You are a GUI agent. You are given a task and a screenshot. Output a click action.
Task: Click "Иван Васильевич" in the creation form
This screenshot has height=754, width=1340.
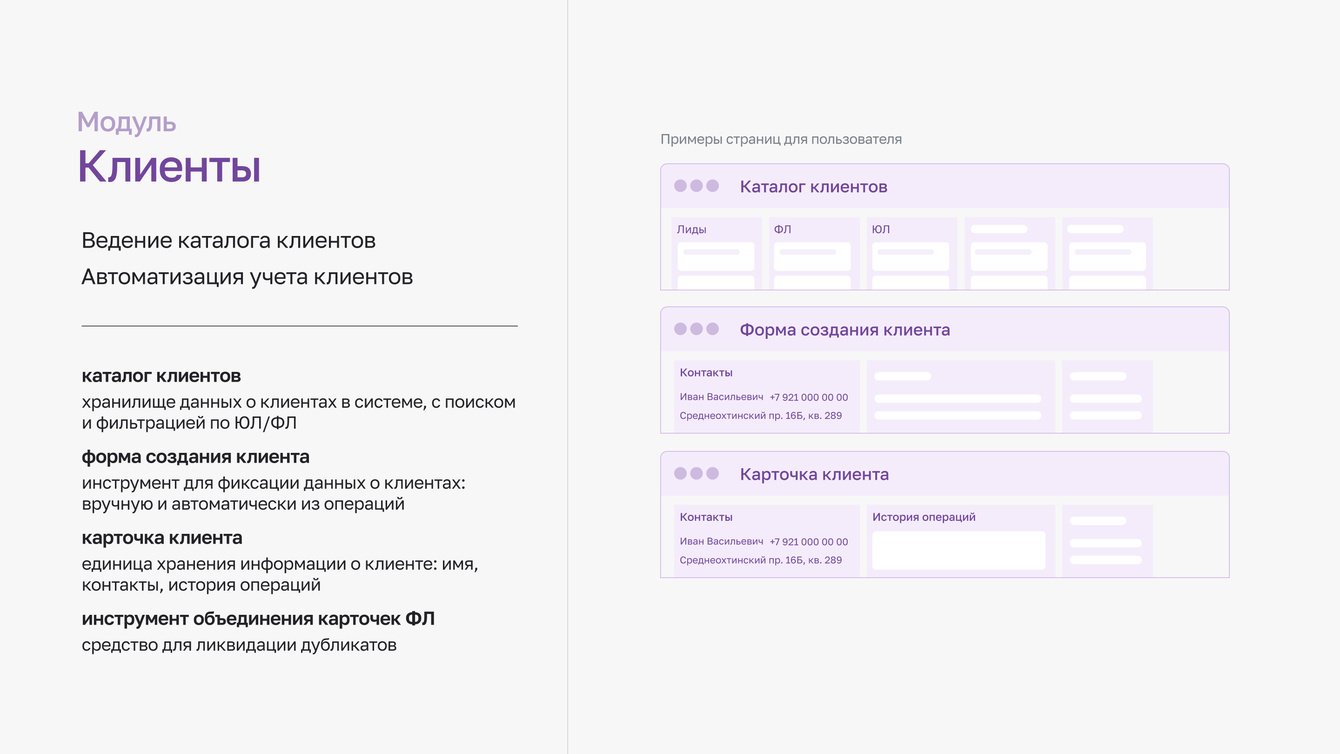tap(721, 397)
